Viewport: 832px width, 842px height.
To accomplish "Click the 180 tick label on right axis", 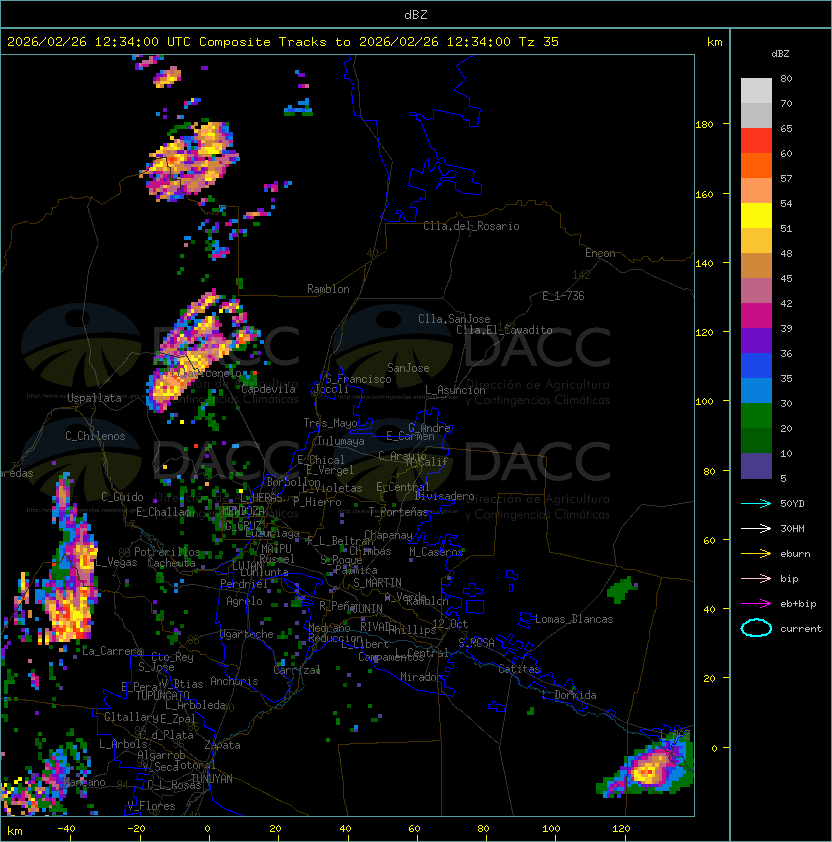I will [x=704, y=124].
